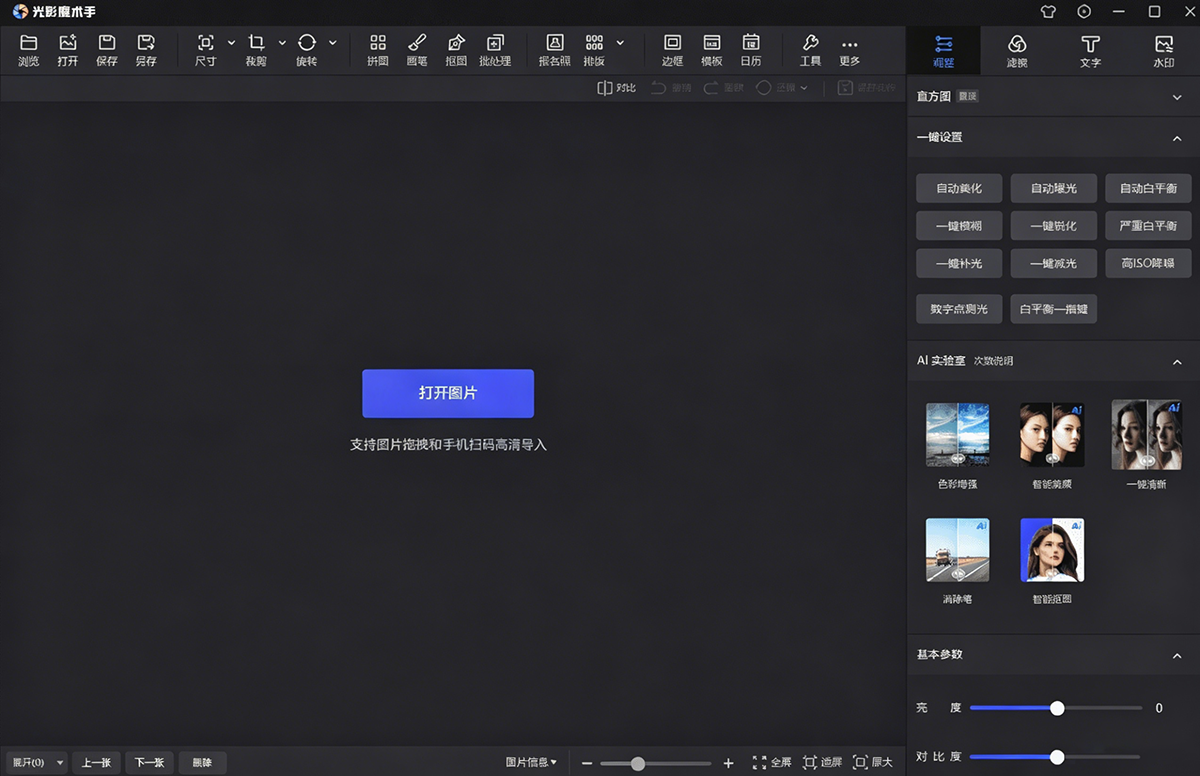Viewport: 1200px width, 776px height.
Task: Expand the 旋转 dropdown arrow
Action: coord(333,43)
